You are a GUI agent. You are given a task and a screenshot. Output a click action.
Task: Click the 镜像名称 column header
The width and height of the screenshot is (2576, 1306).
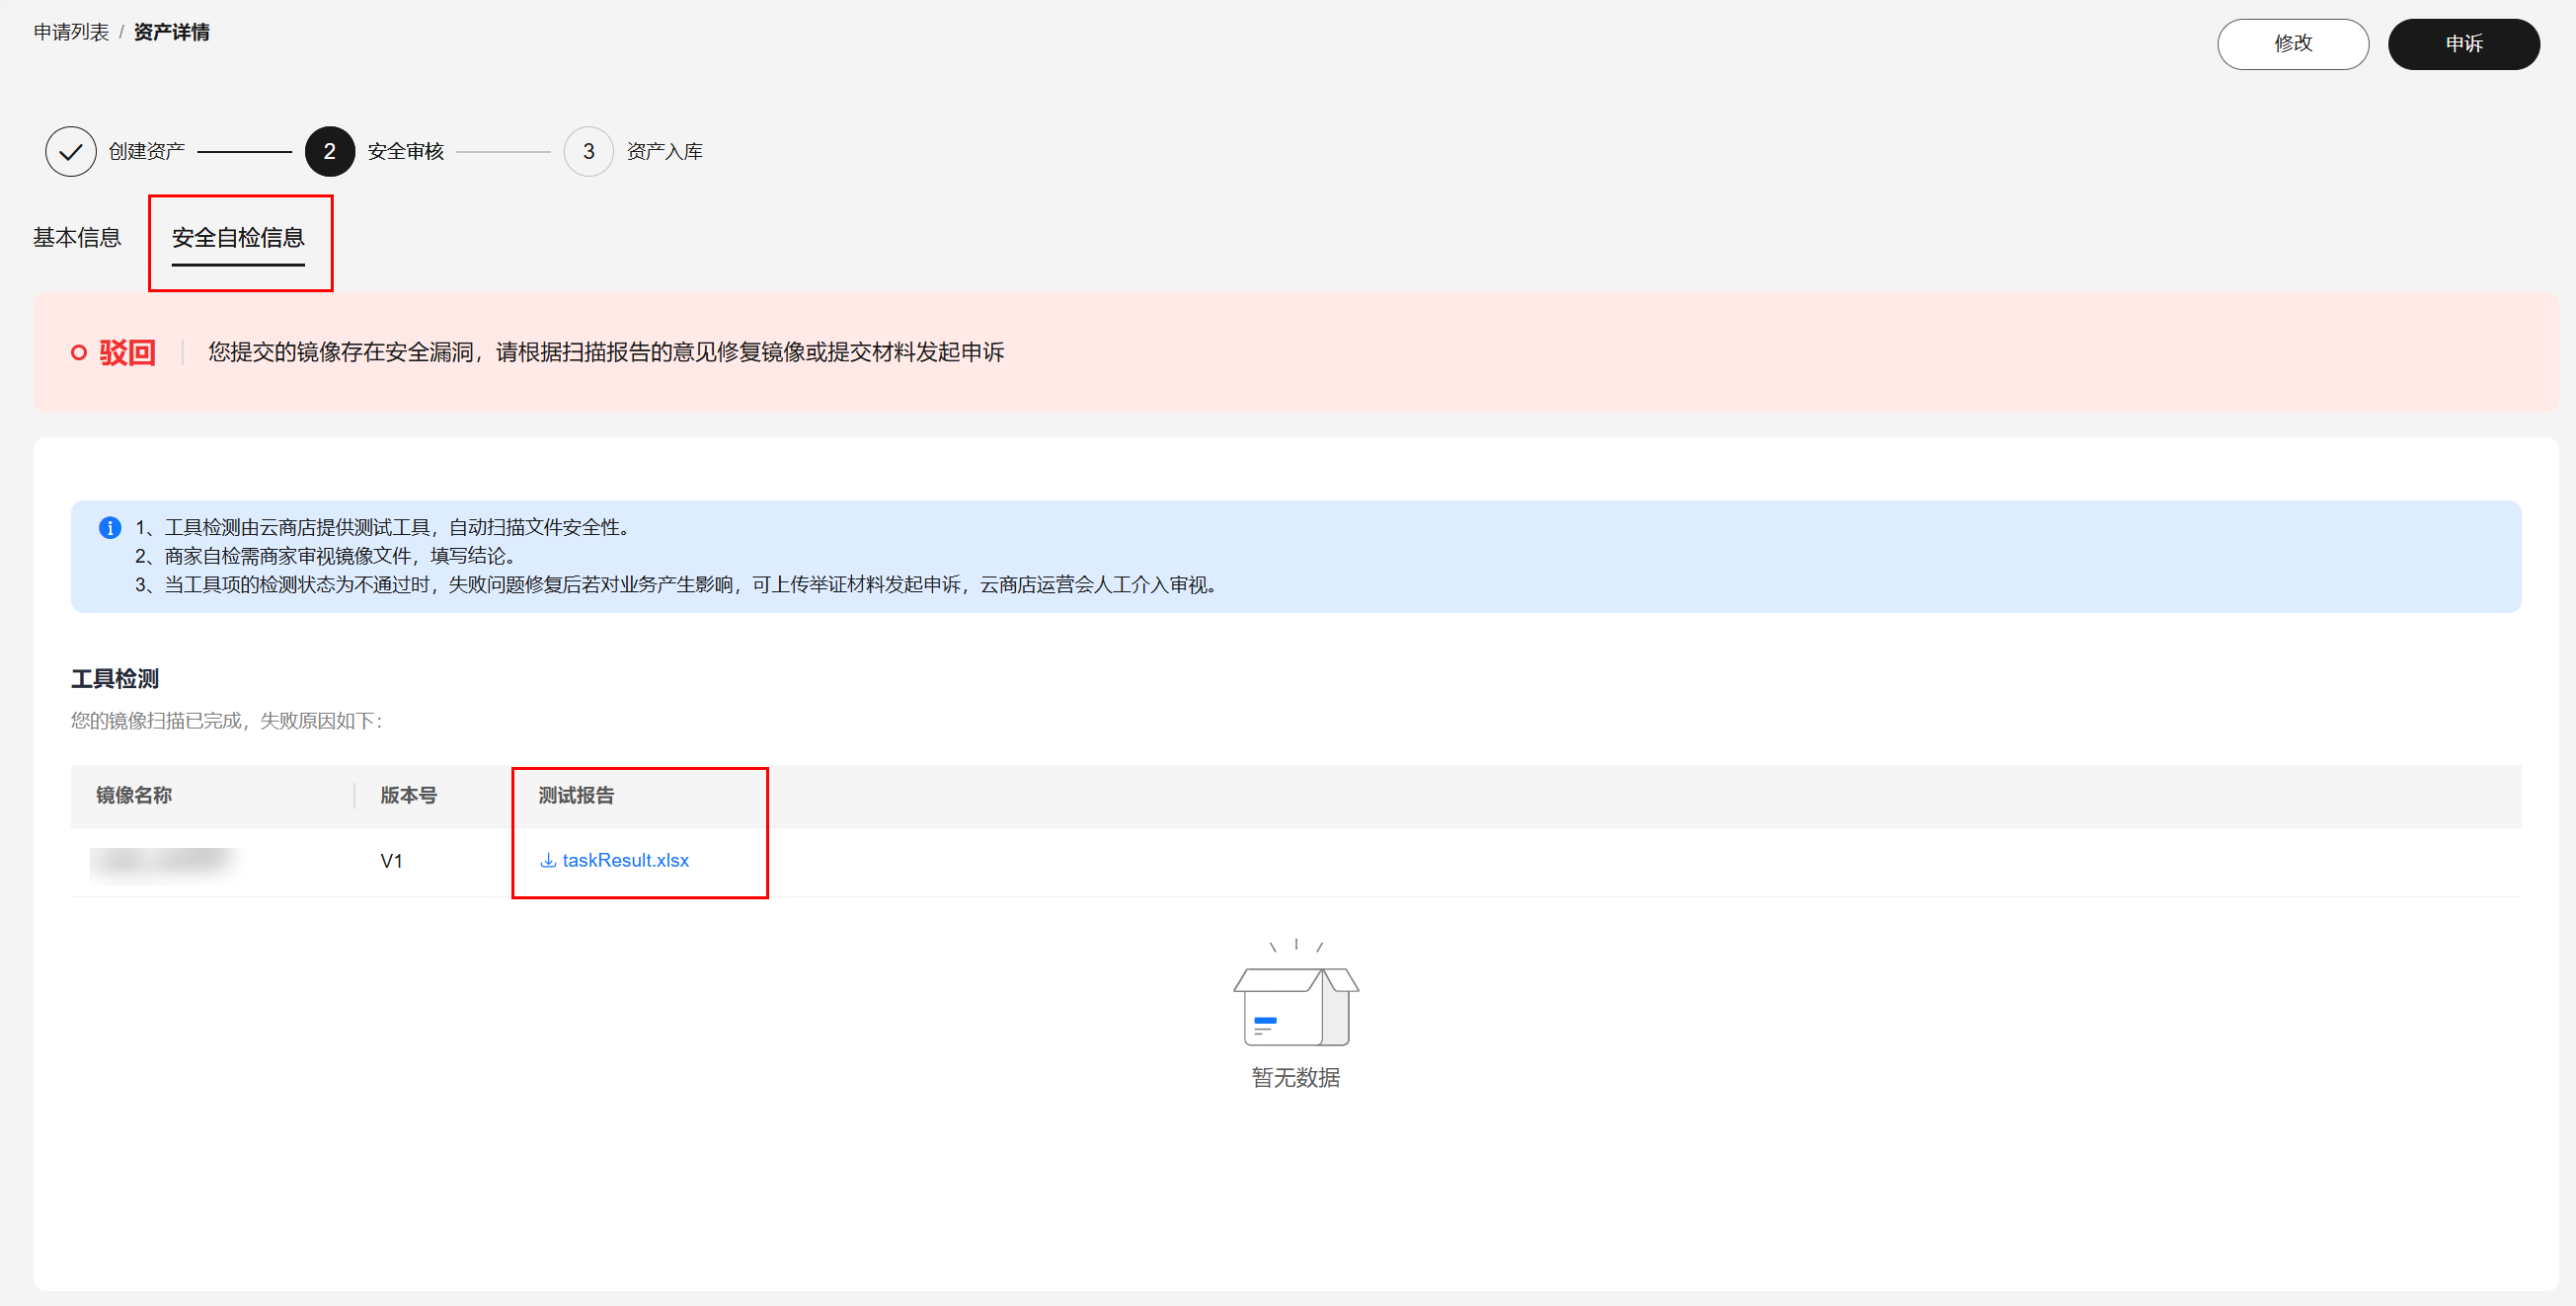(x=134, y=795)
